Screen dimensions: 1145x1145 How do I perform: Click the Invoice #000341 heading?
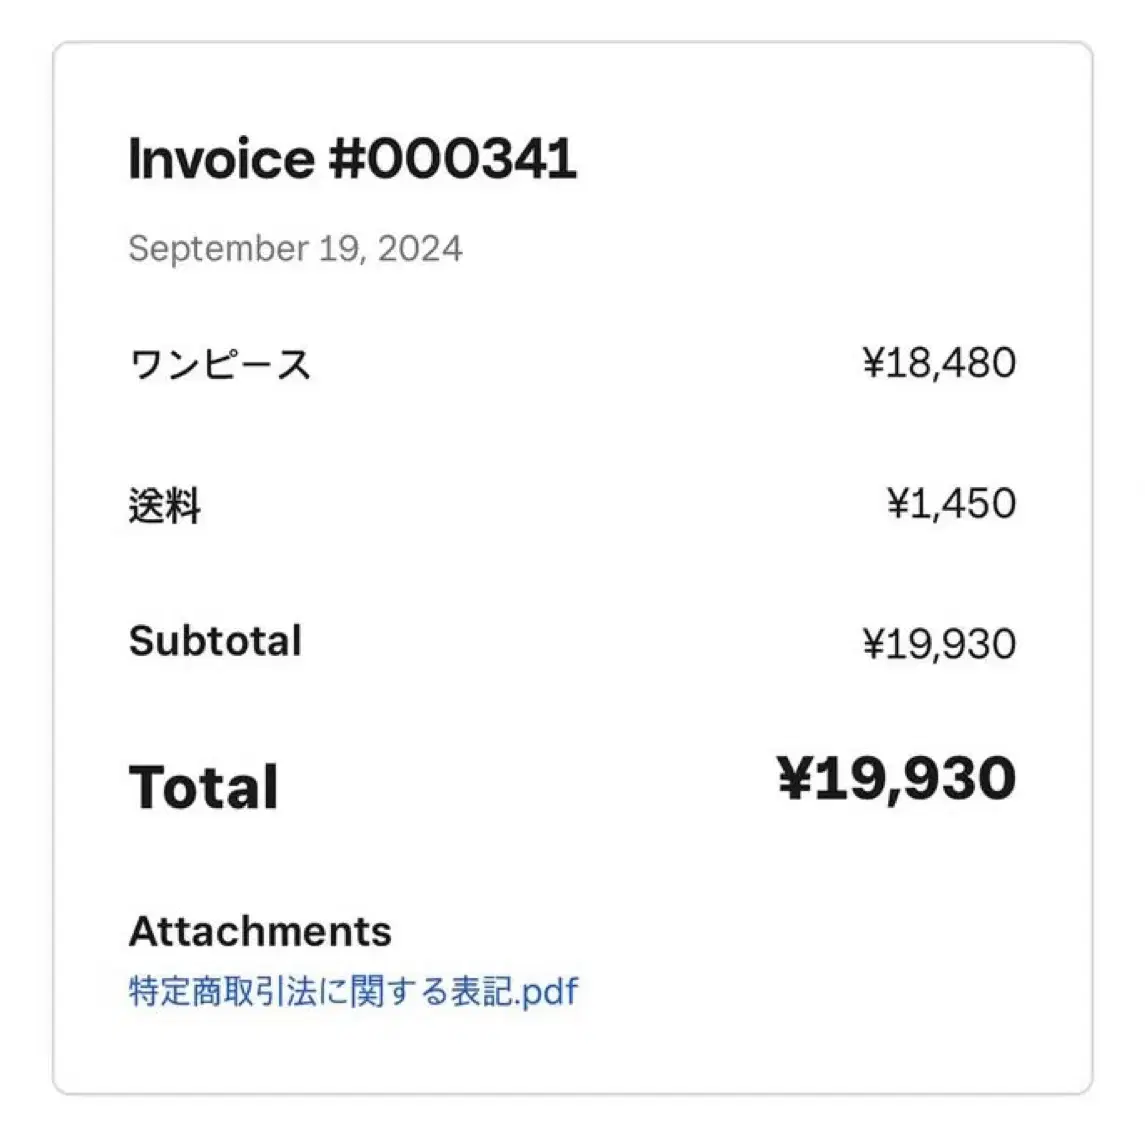click(353, 158)
